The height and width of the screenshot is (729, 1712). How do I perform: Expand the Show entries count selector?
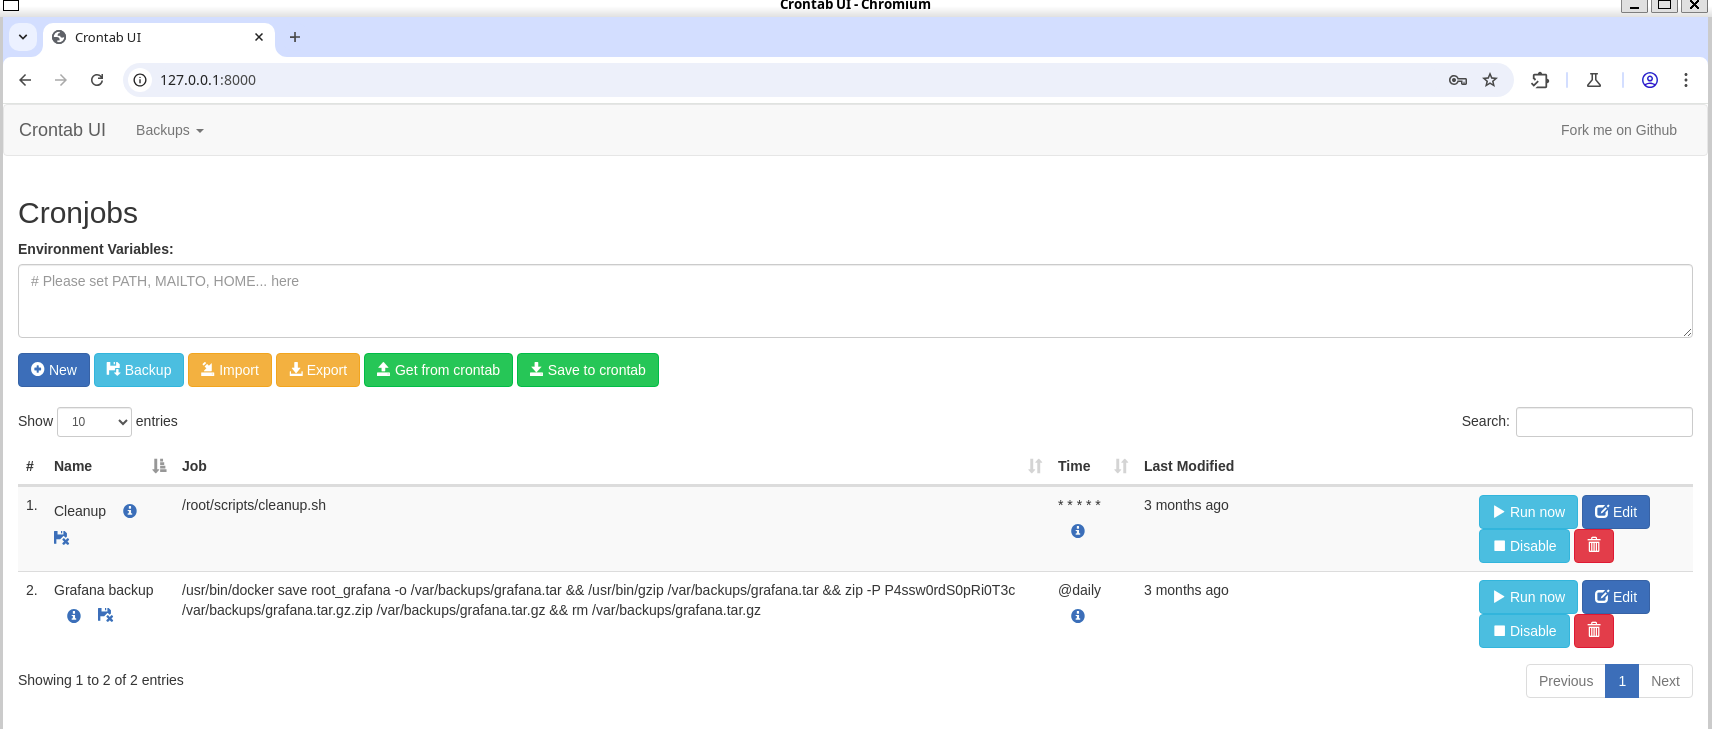click(x=94, y=422)
